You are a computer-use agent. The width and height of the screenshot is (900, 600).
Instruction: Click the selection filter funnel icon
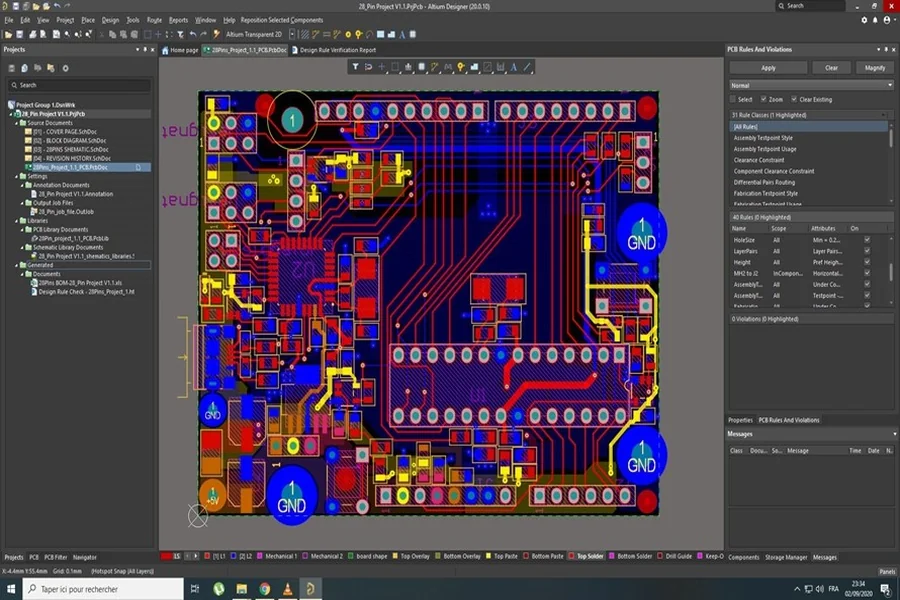pyautogui.click(x=355, y=67)
